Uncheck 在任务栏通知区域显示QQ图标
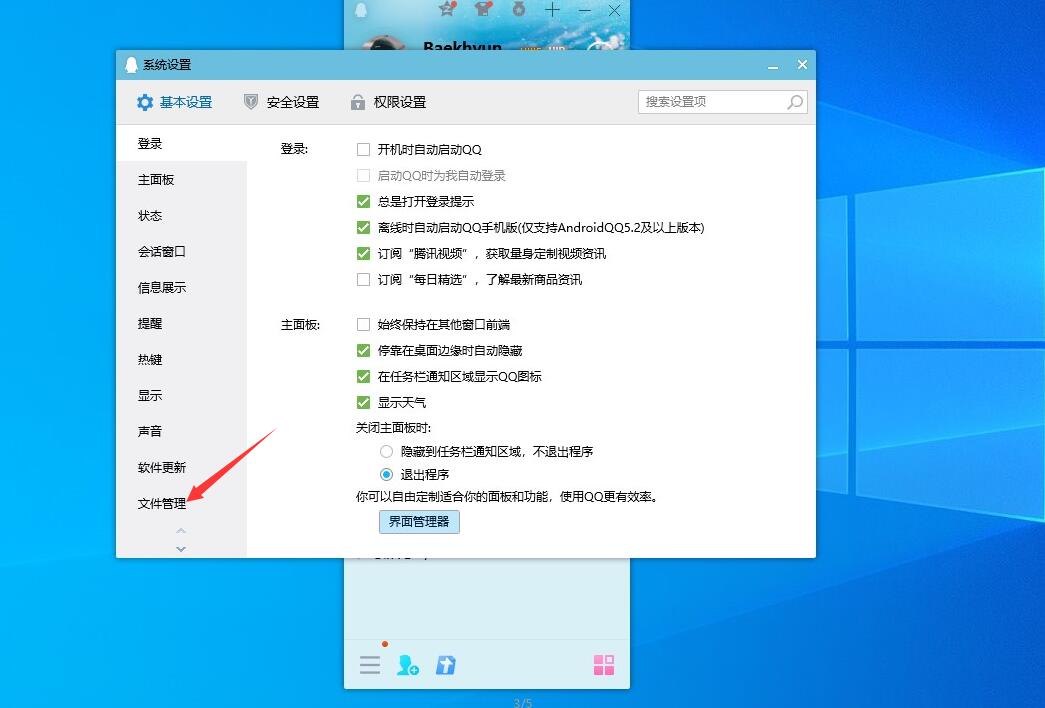Viewport: 1045px width, 708px height. tap(363, 377)
